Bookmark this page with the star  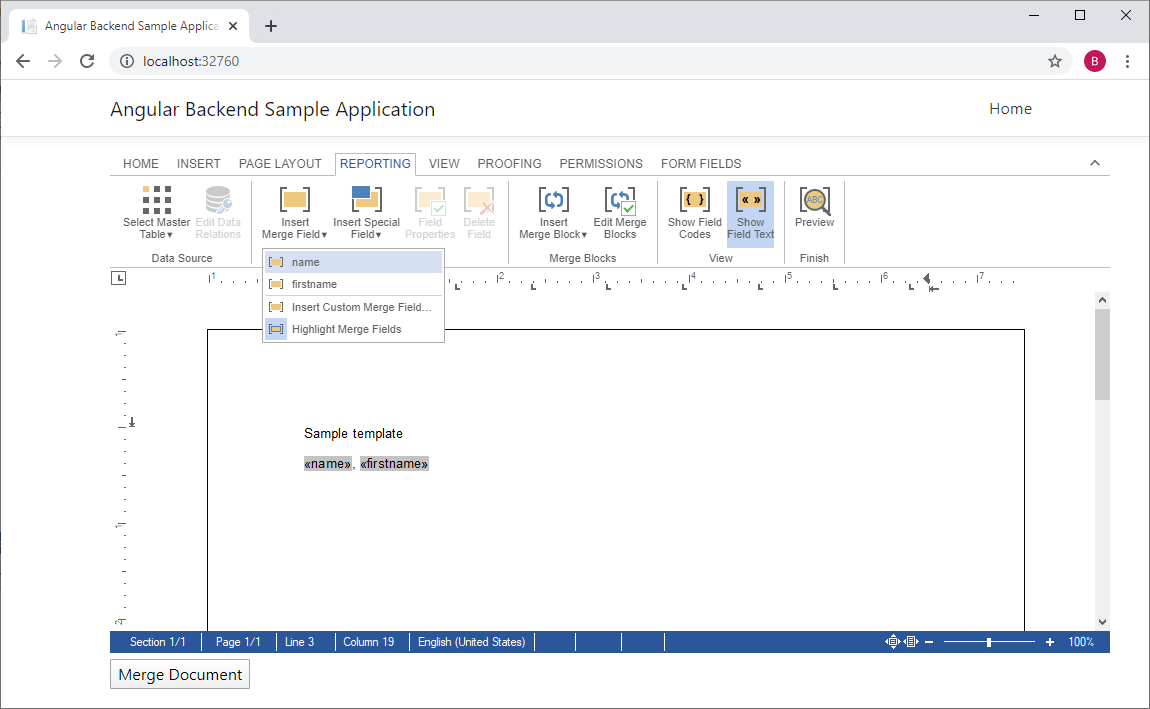1055,61
